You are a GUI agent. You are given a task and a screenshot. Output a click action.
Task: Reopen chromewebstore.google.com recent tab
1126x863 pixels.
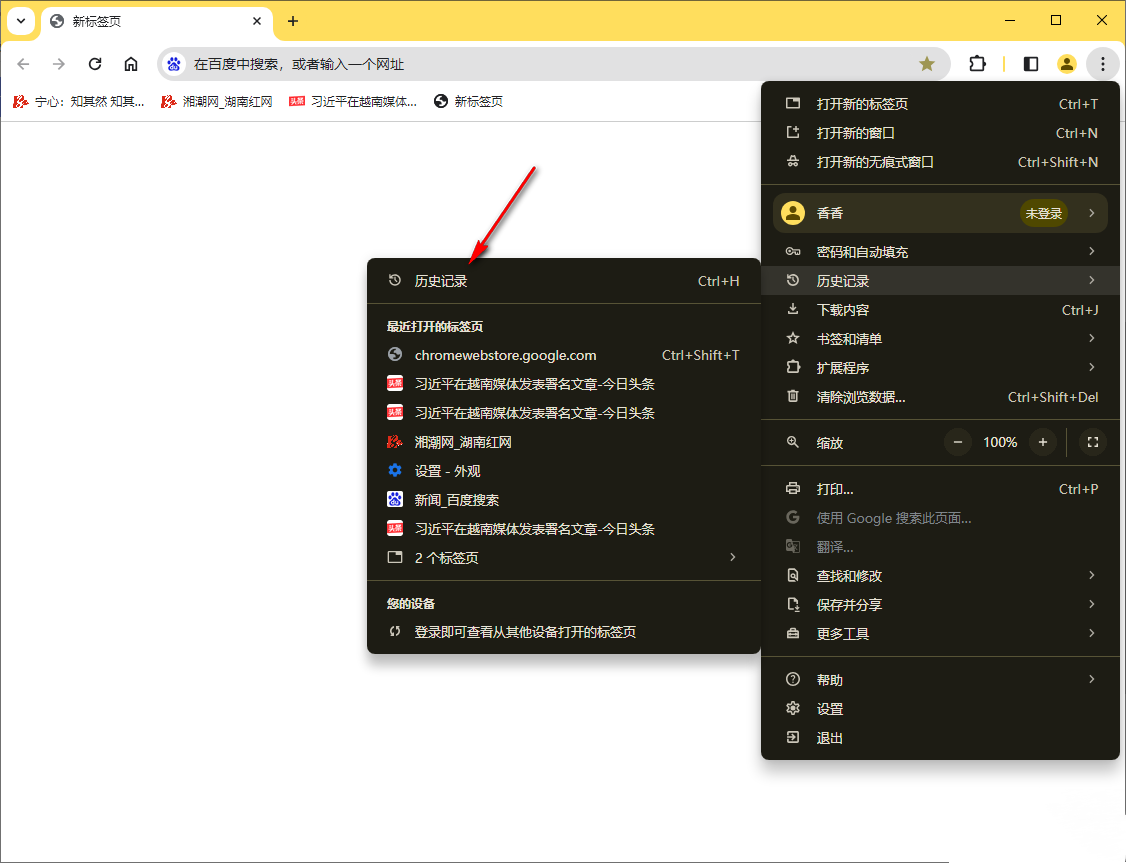564,355
